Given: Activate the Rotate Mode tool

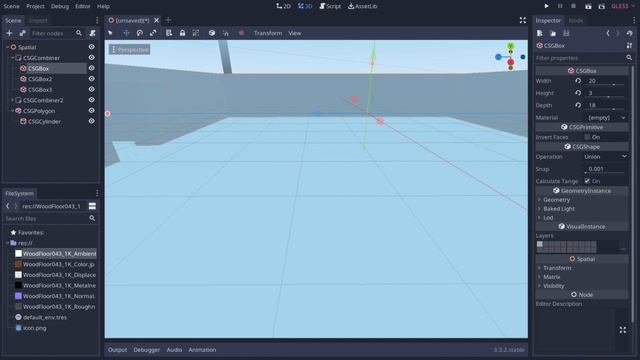Looking at the screenshot, I should tap(140, 33).
